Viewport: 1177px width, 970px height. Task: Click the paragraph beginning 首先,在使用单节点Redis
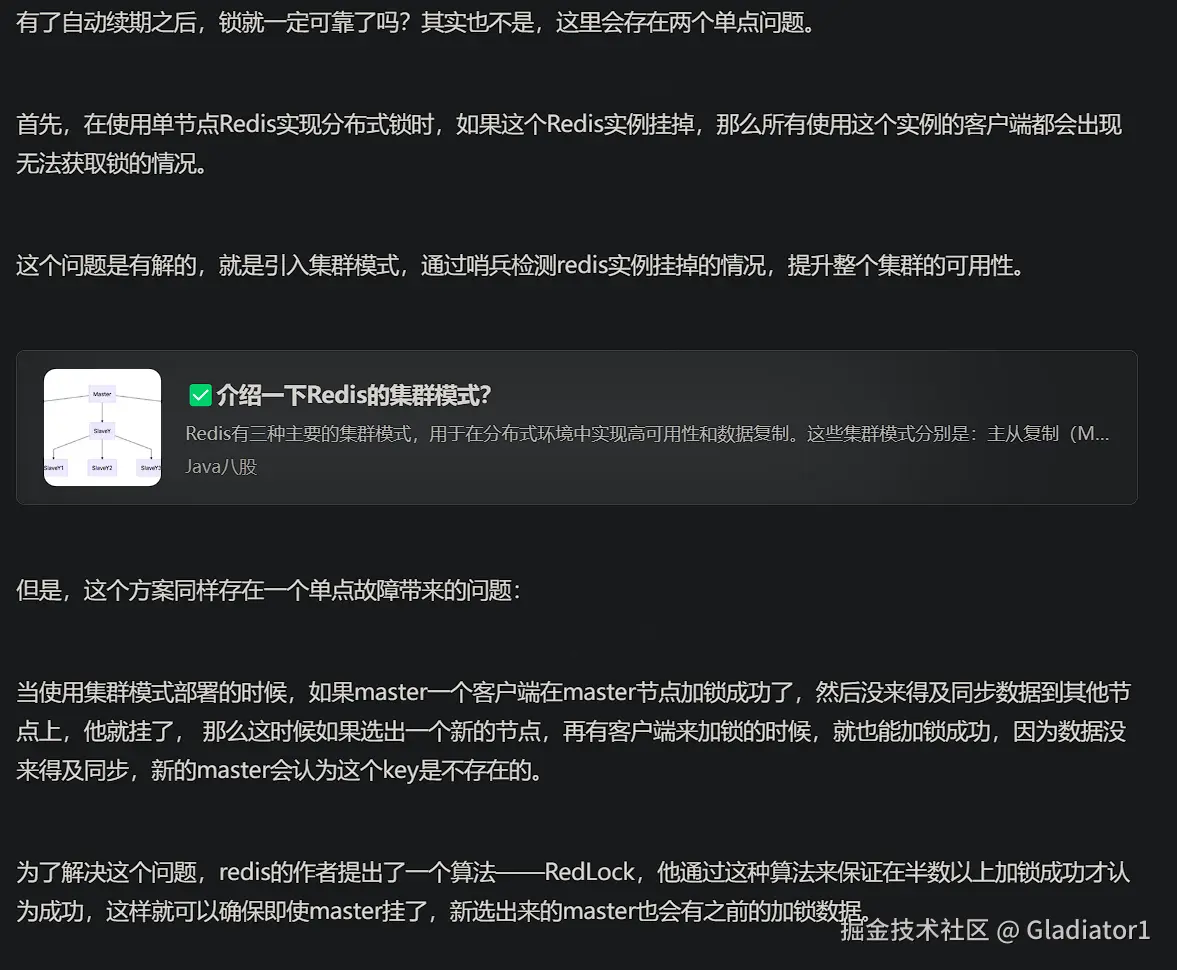click(569, 143)
